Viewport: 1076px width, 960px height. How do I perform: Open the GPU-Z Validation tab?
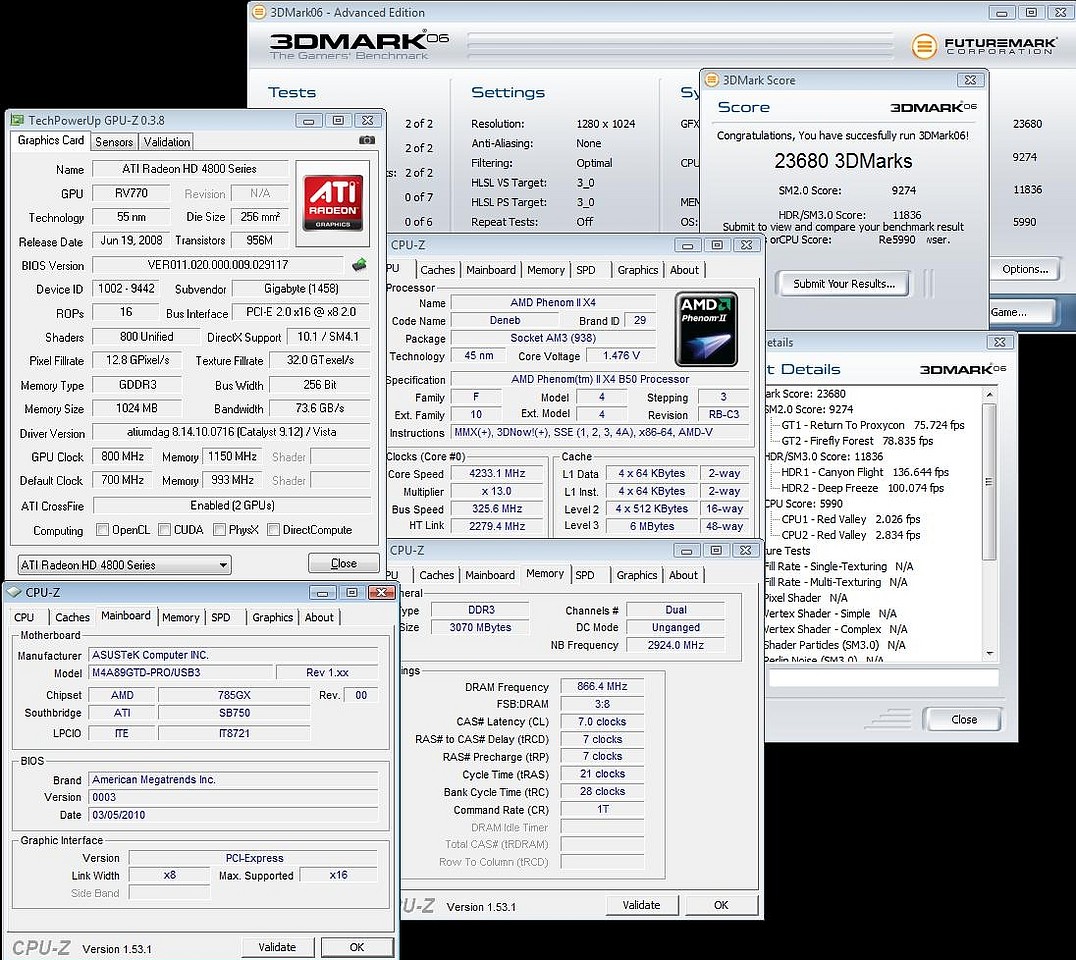pyautogui.click(x=166, y=142)
